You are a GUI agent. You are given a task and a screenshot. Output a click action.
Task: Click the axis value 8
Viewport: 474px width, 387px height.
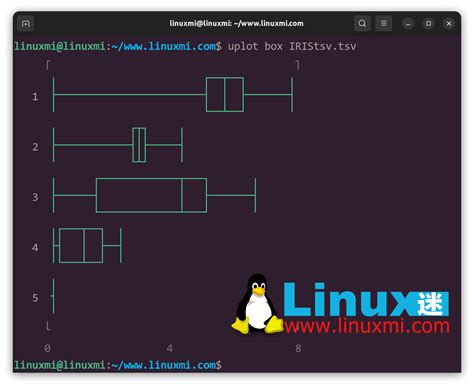coord(298,348)
